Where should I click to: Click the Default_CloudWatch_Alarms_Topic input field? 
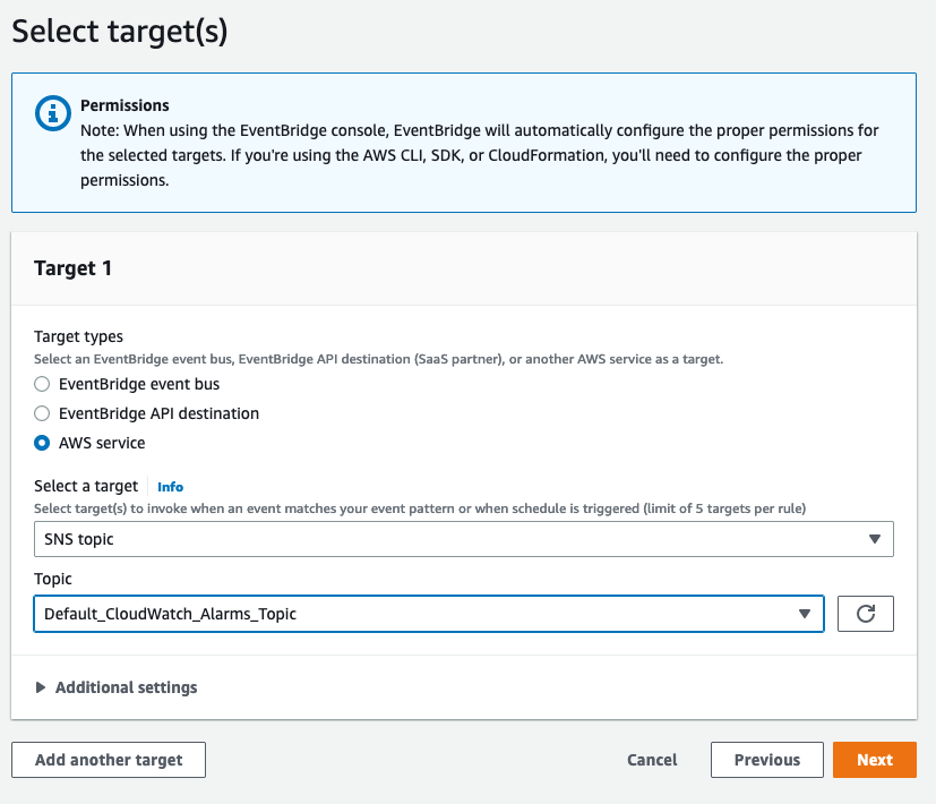pos(300,613)
